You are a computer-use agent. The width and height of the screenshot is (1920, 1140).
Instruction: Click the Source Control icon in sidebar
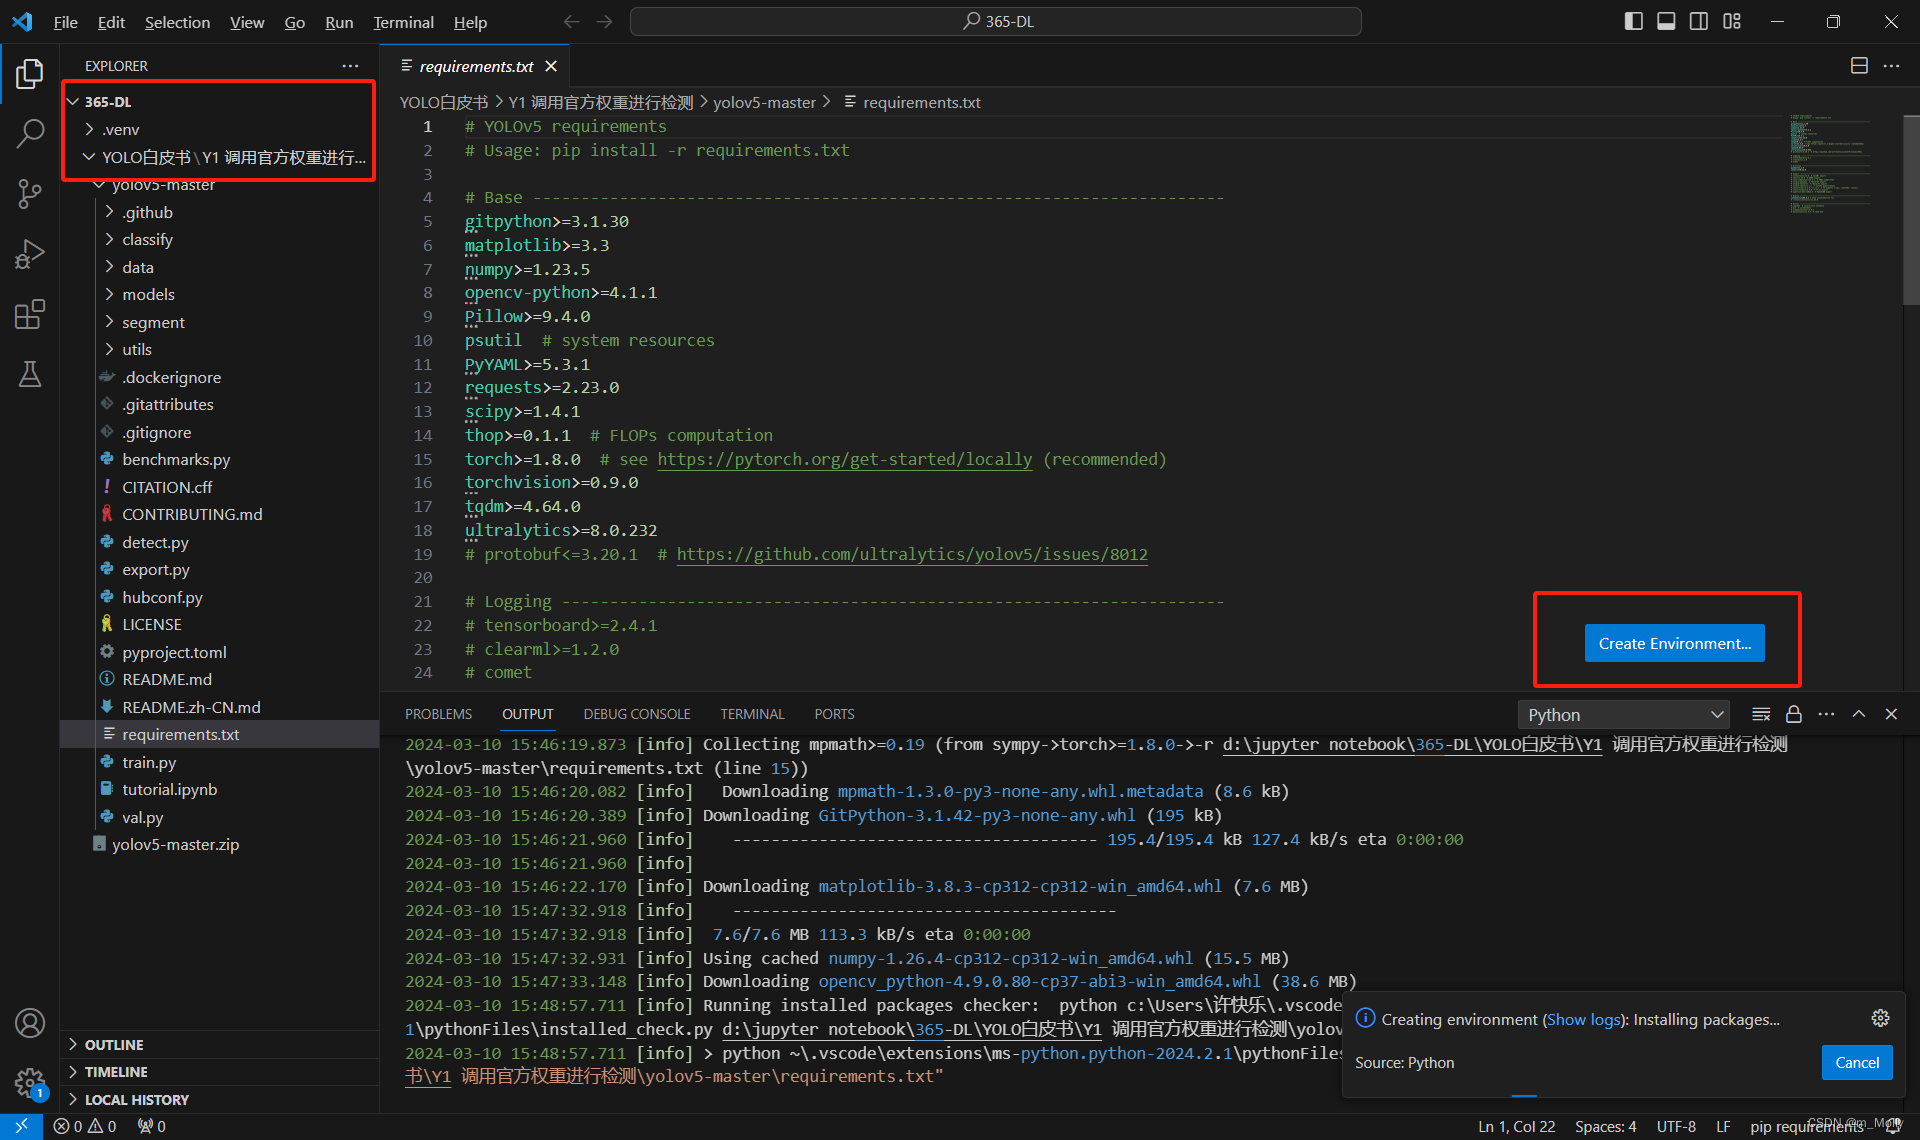[30, 191]
